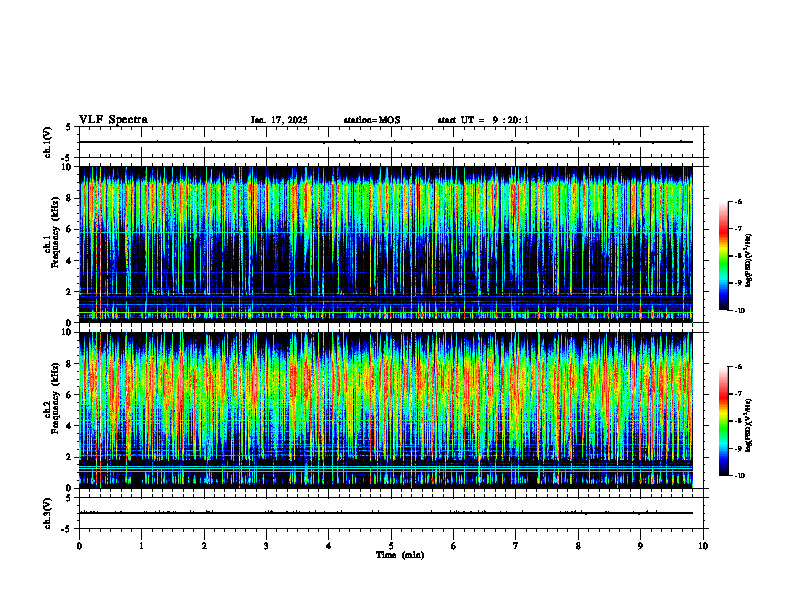Screen dimensions: 792x612
Task: Click the ch.2 color scale bar
Action: click(x=723, y=421)
